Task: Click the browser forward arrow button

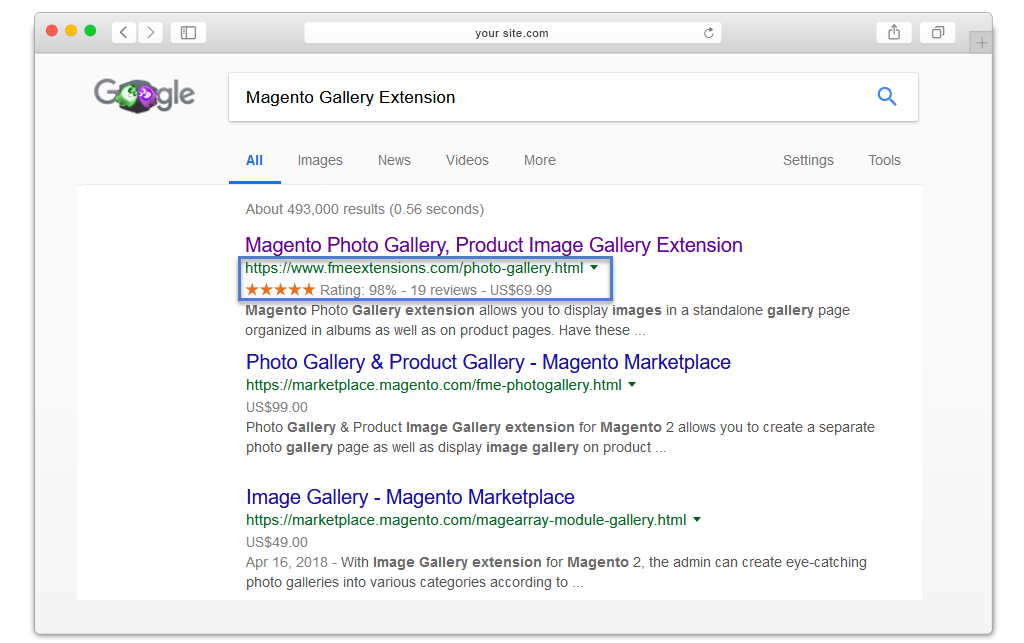Action: [x=151, y=32]
